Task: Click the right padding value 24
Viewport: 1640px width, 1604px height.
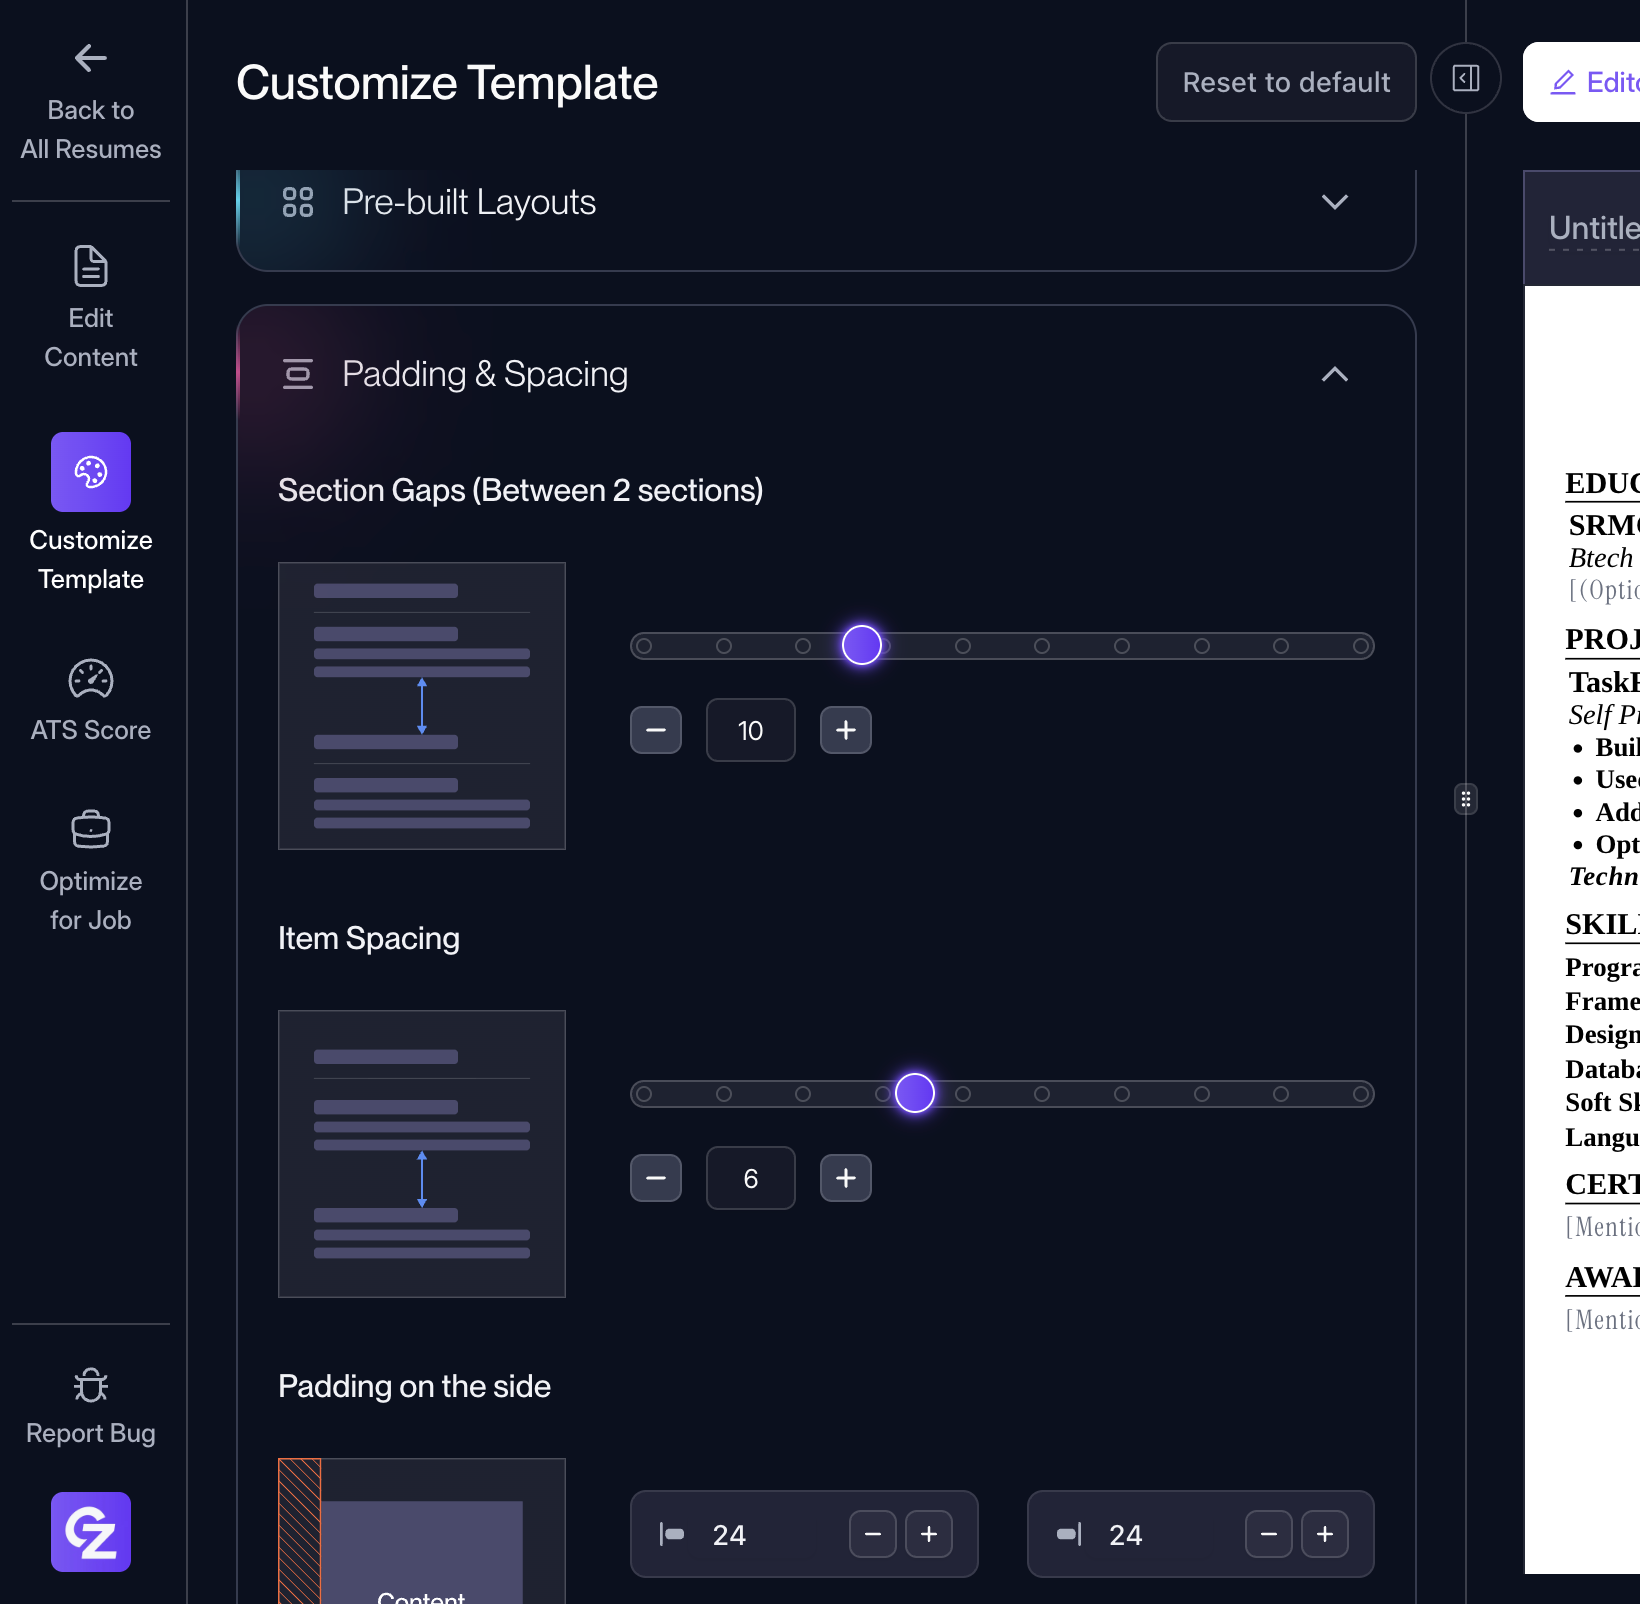Action: click(x=1125, y=1535)
